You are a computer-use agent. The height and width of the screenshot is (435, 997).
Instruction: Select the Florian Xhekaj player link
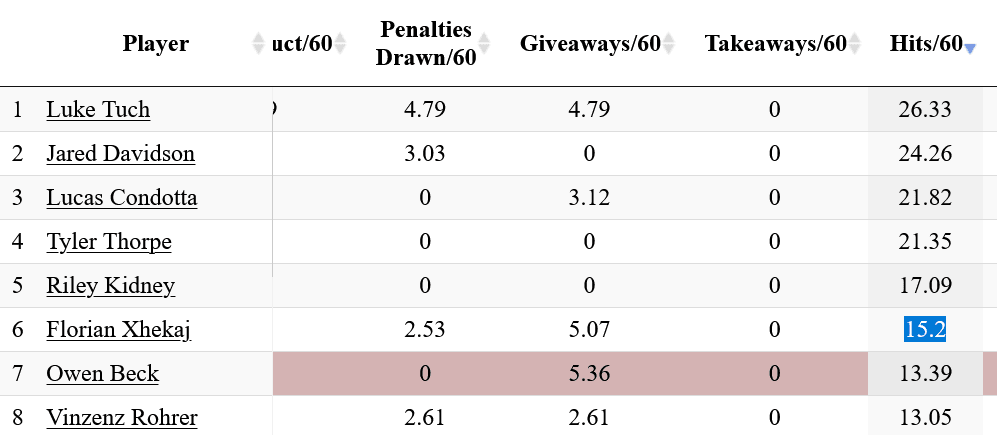click(117, 330)
